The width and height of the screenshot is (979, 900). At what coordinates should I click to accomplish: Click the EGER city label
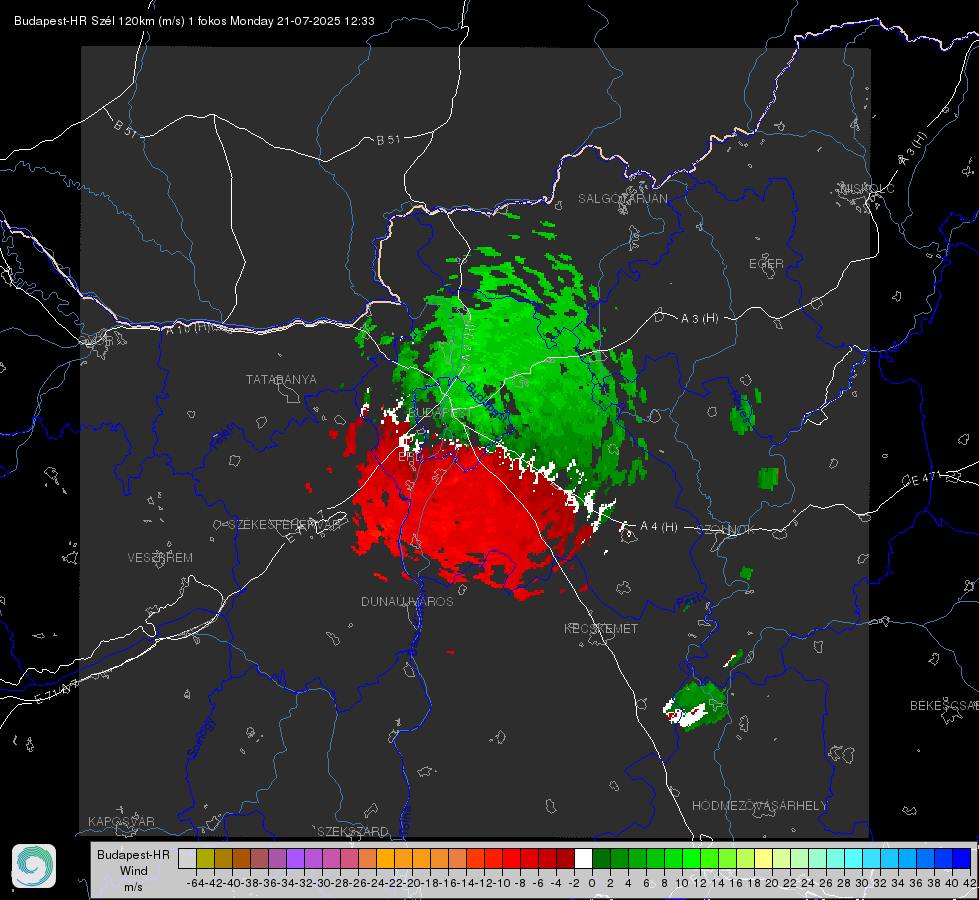click(x=766, y=264)
